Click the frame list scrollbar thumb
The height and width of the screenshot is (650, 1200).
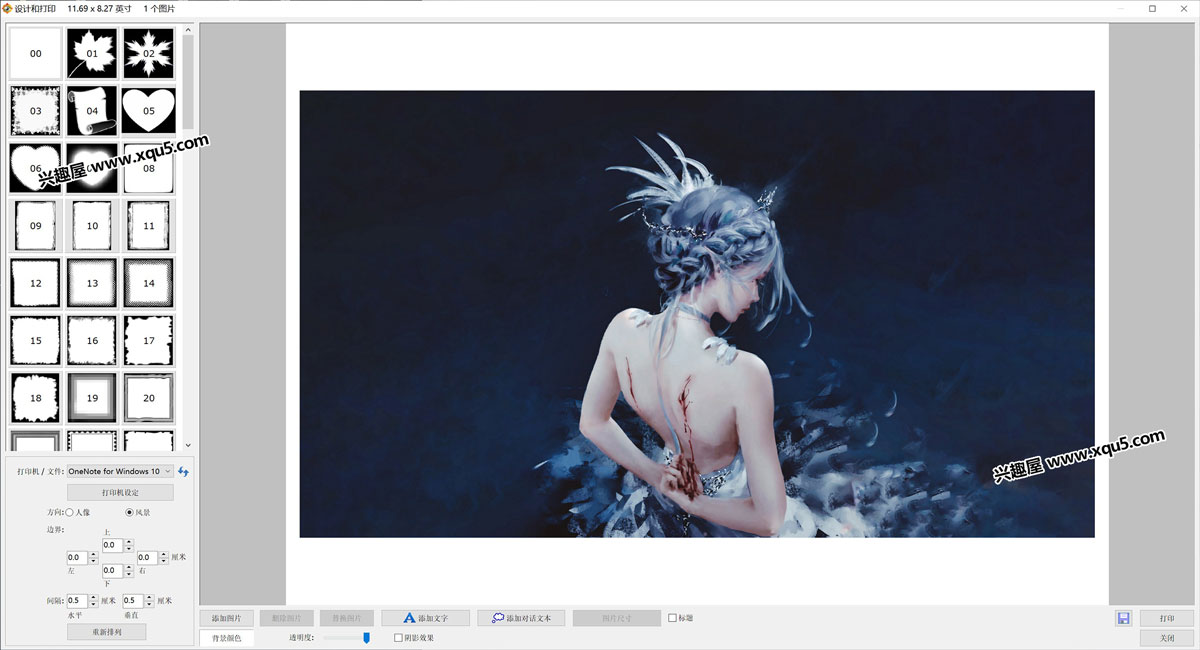coord(188,80)
